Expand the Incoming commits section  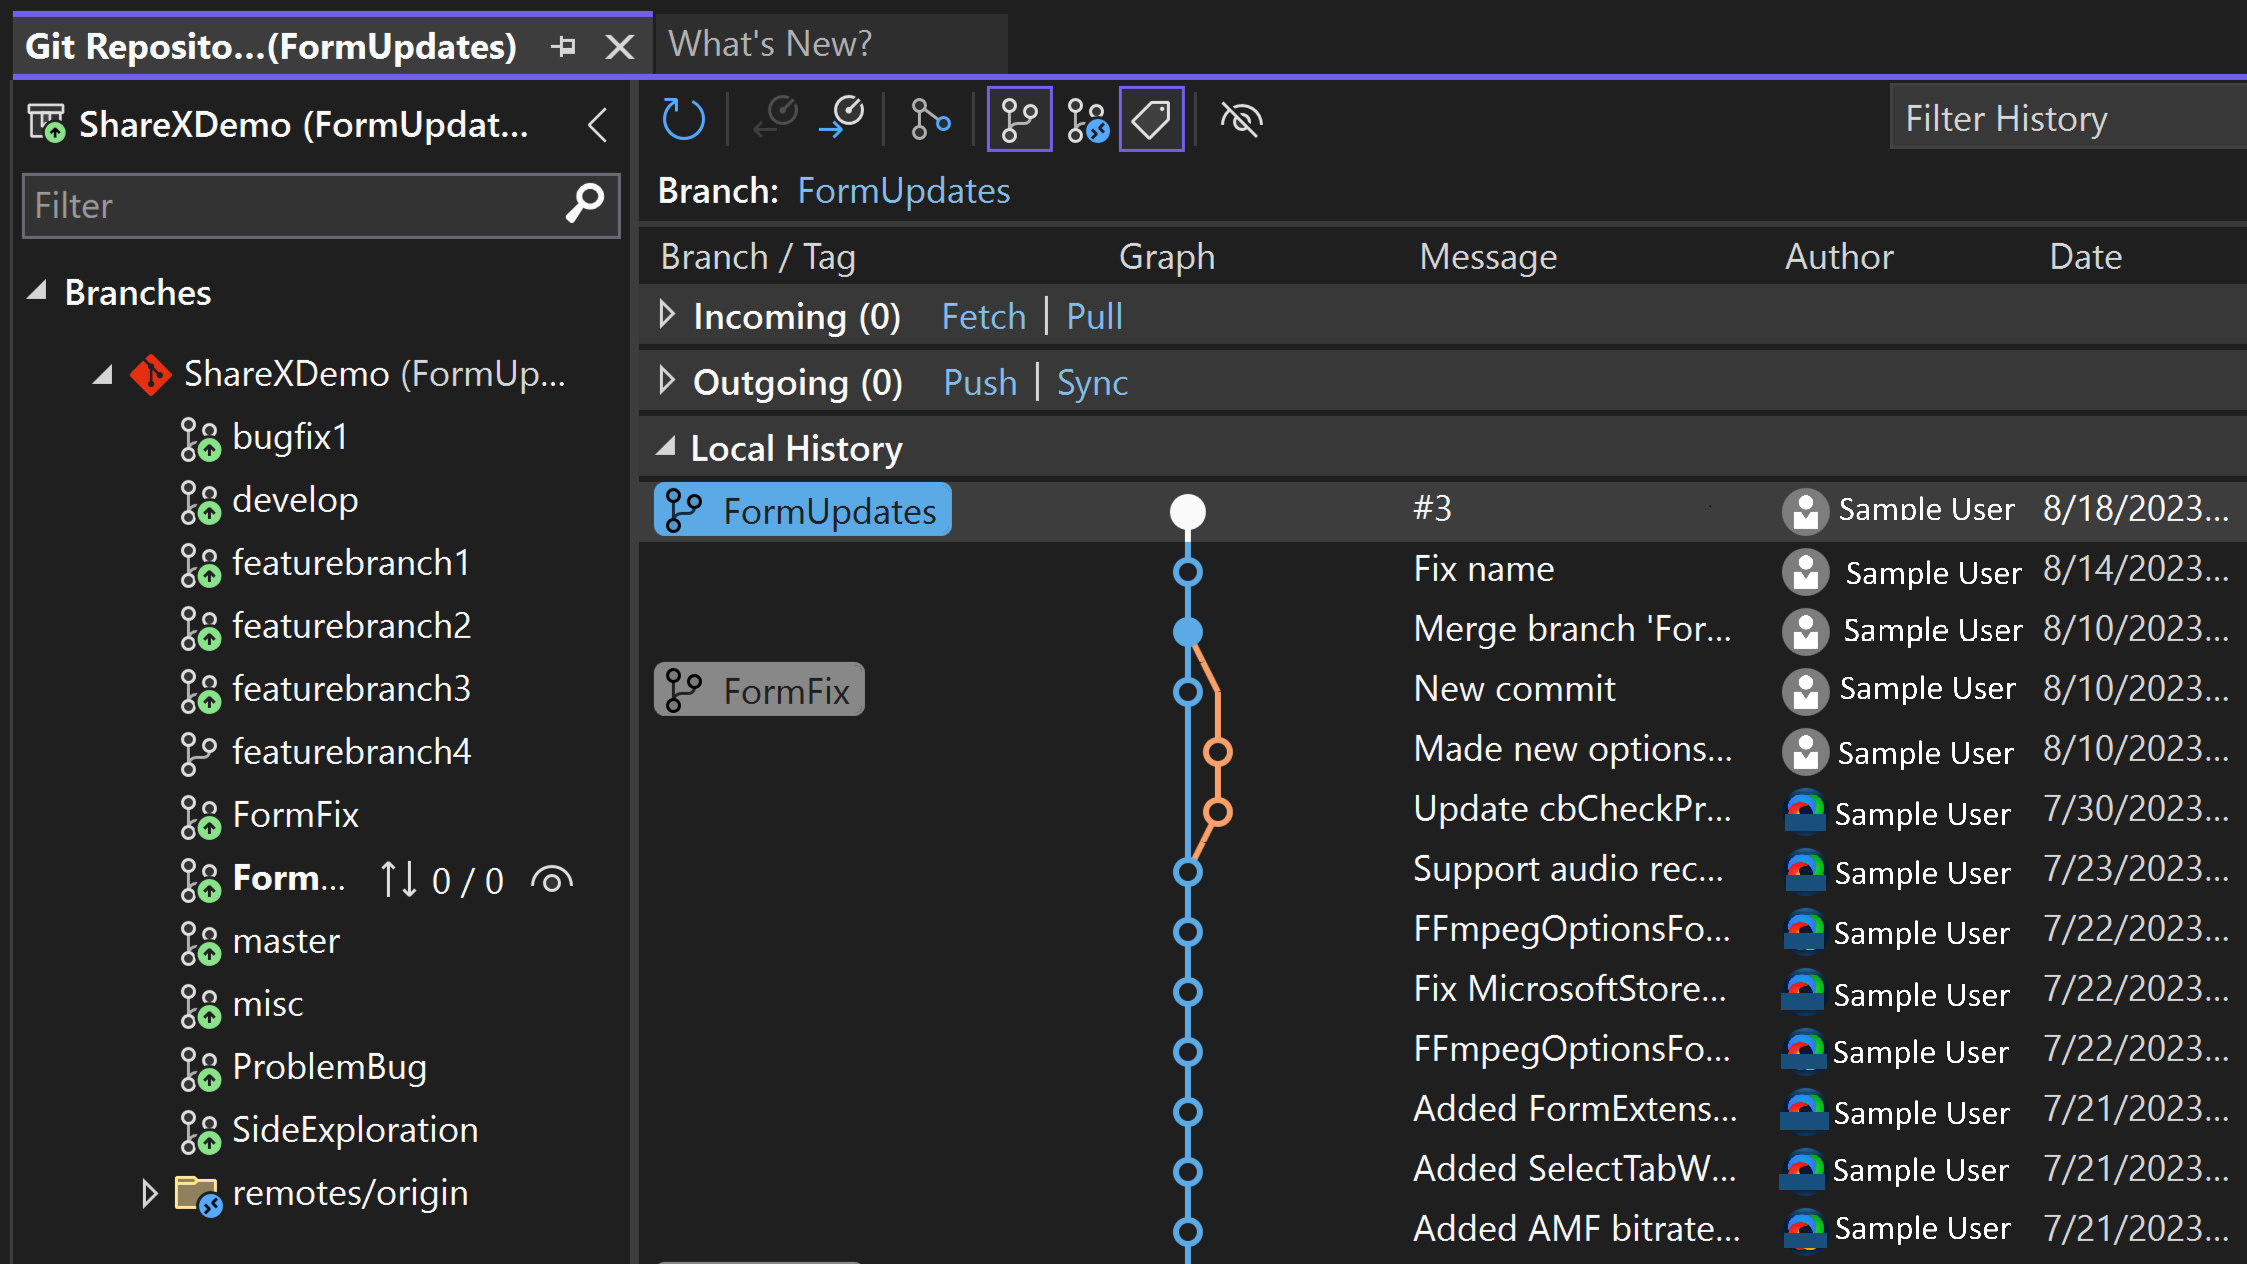point(667,316)
